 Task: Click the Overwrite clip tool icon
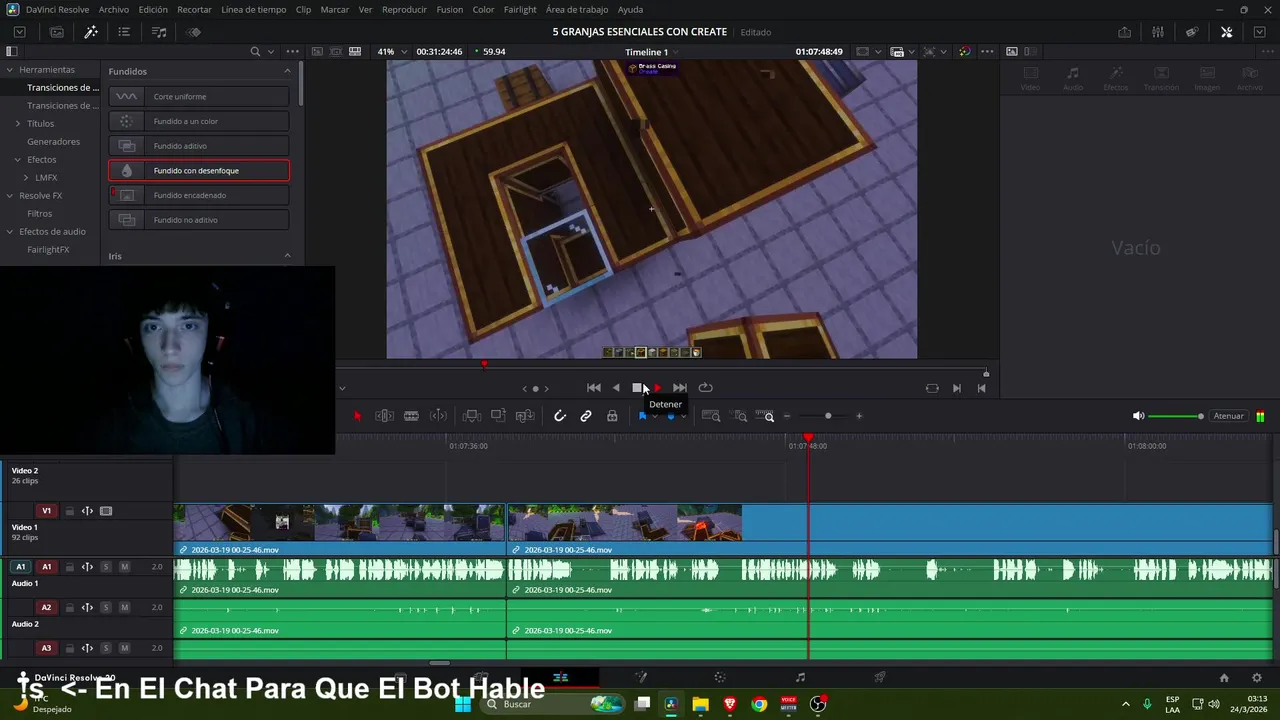pos(498,416)
